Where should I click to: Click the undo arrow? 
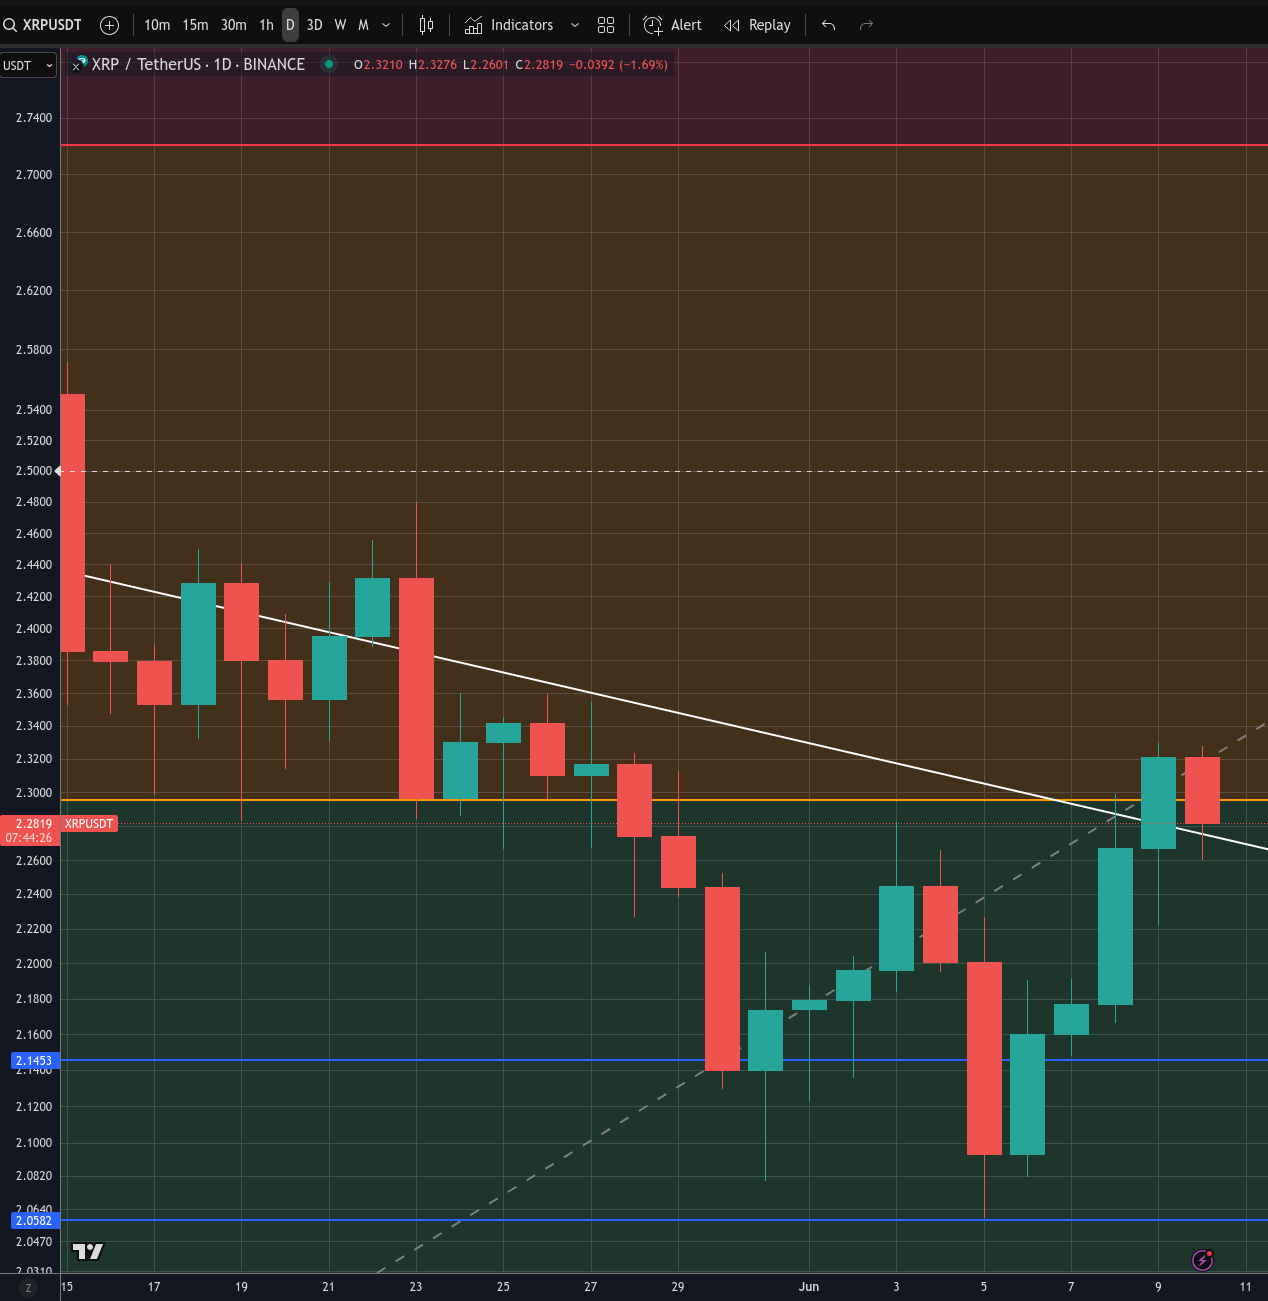click(x=828, y=25)
